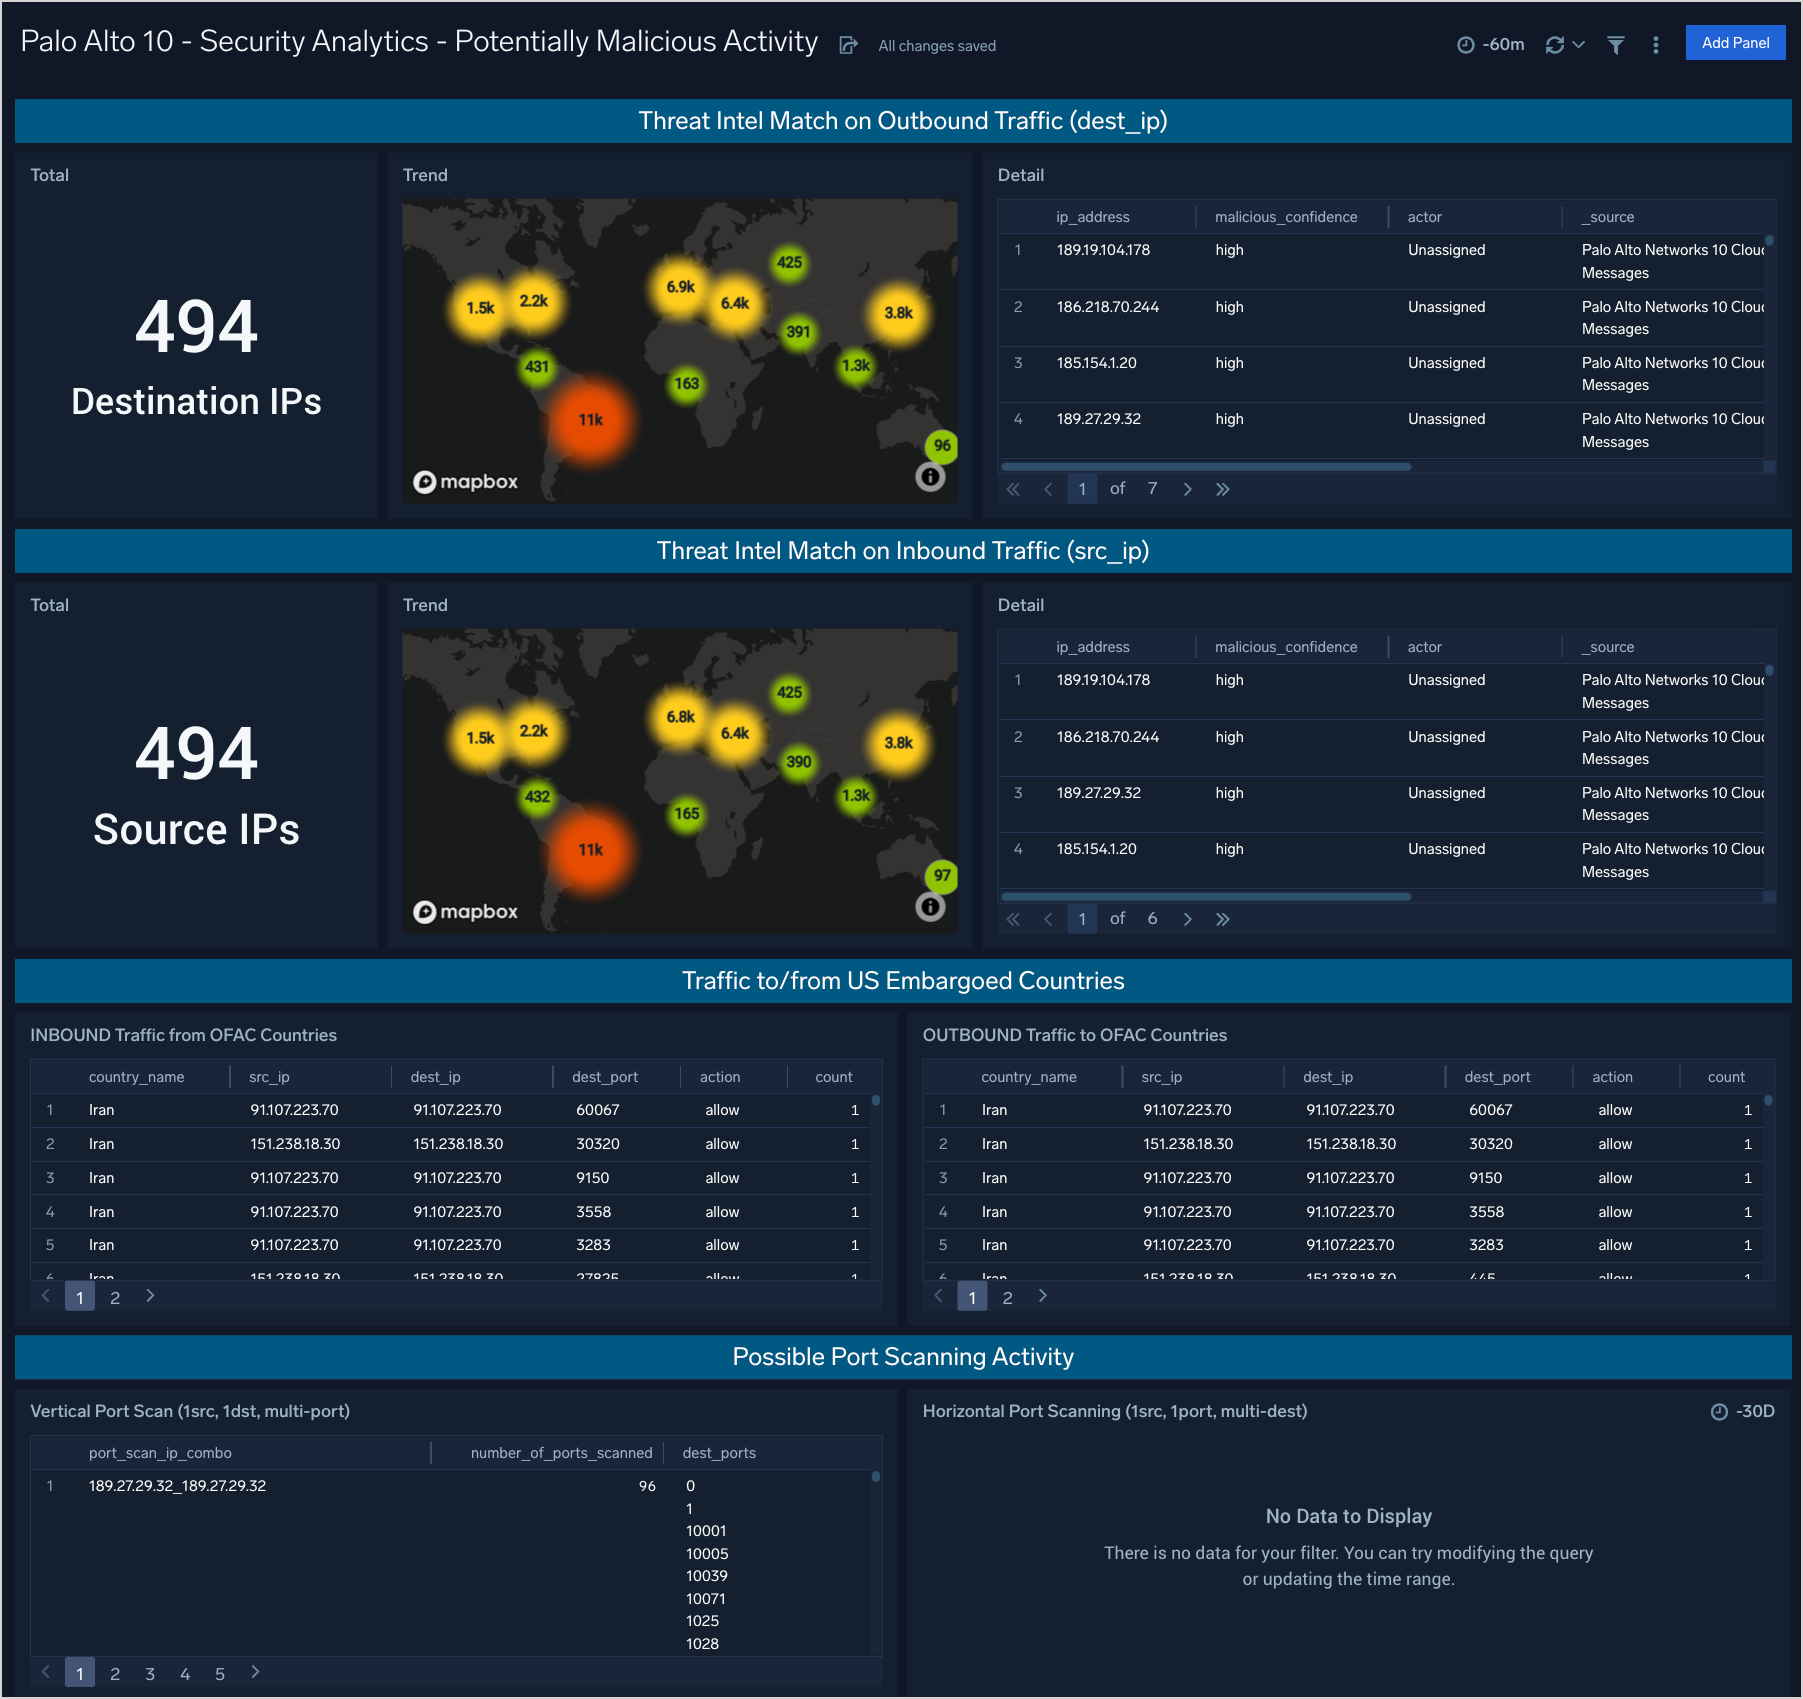Click the 11k cluster marker on the outbound map
1803x1699 pixels.
[591, 421]
